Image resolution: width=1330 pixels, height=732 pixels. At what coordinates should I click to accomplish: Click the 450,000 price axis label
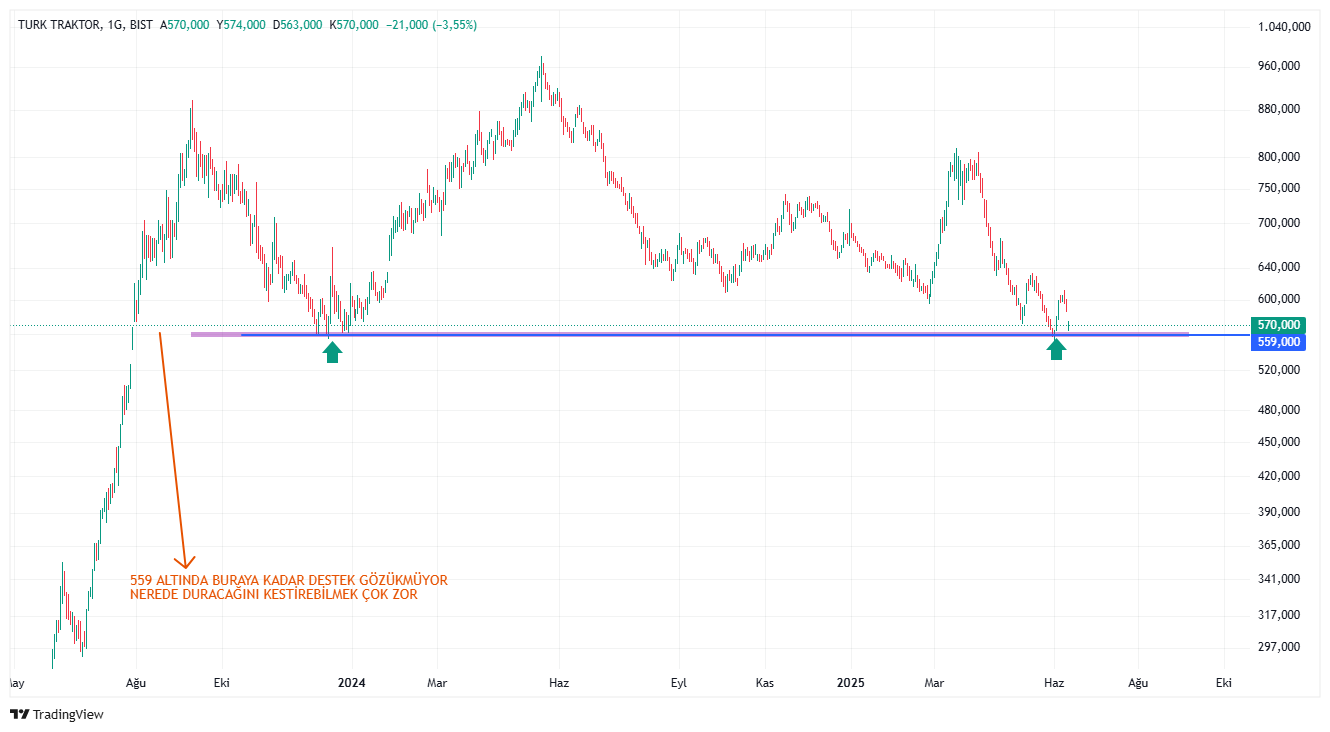[1279, 442]
